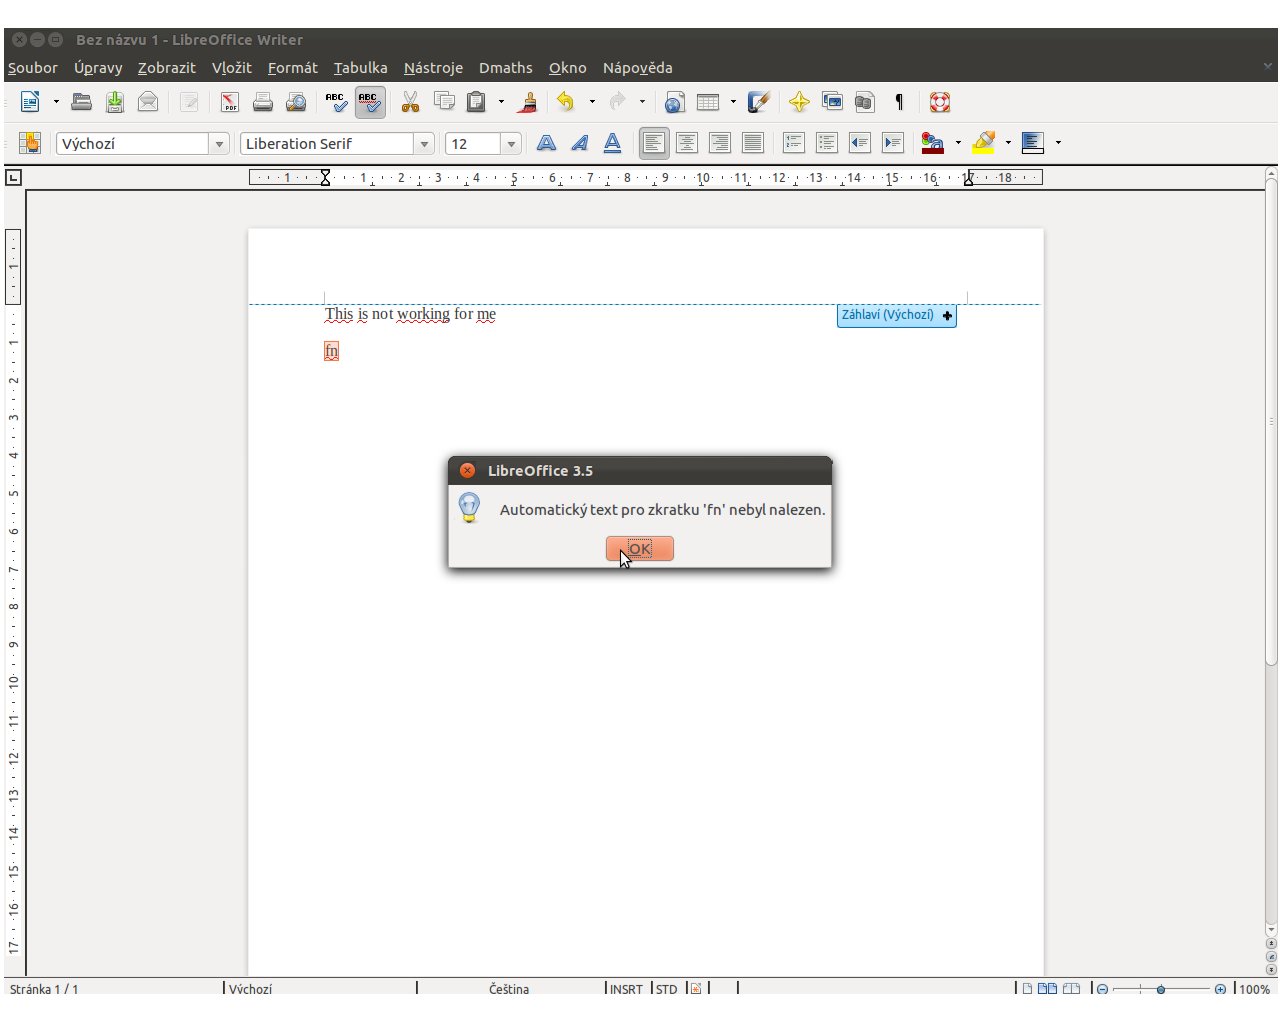Click the zoom slider in status bar
This screenshot has width=1280, height=1024.
pos(1160,989)
